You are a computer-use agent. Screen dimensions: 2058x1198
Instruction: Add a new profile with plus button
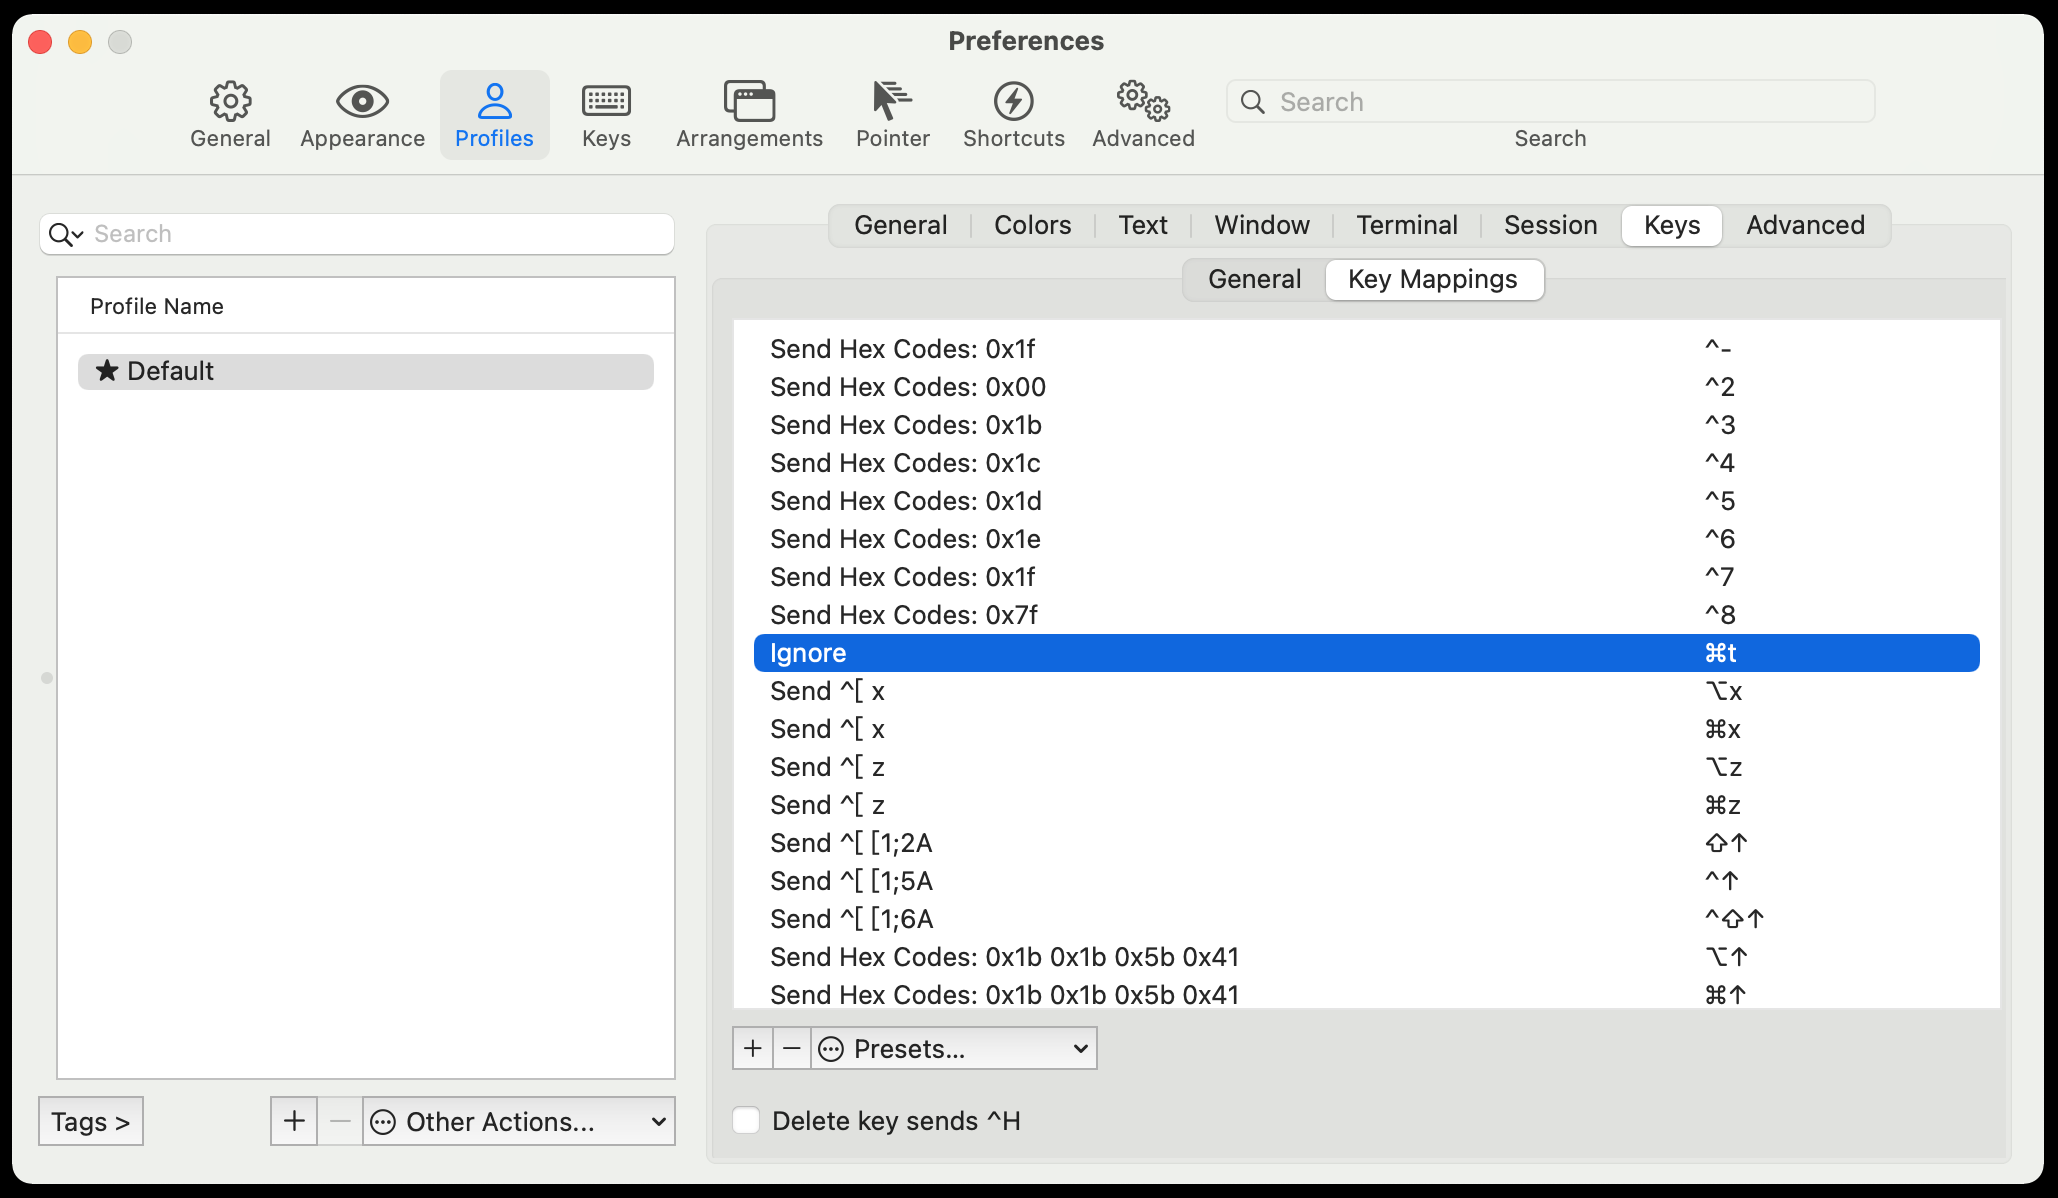coord(294,1121)
